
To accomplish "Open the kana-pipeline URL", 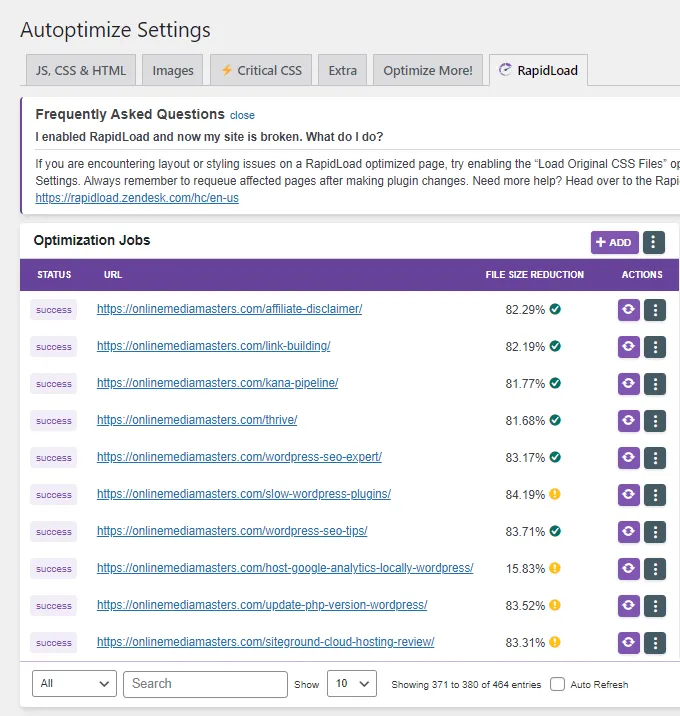I will 217,383.
